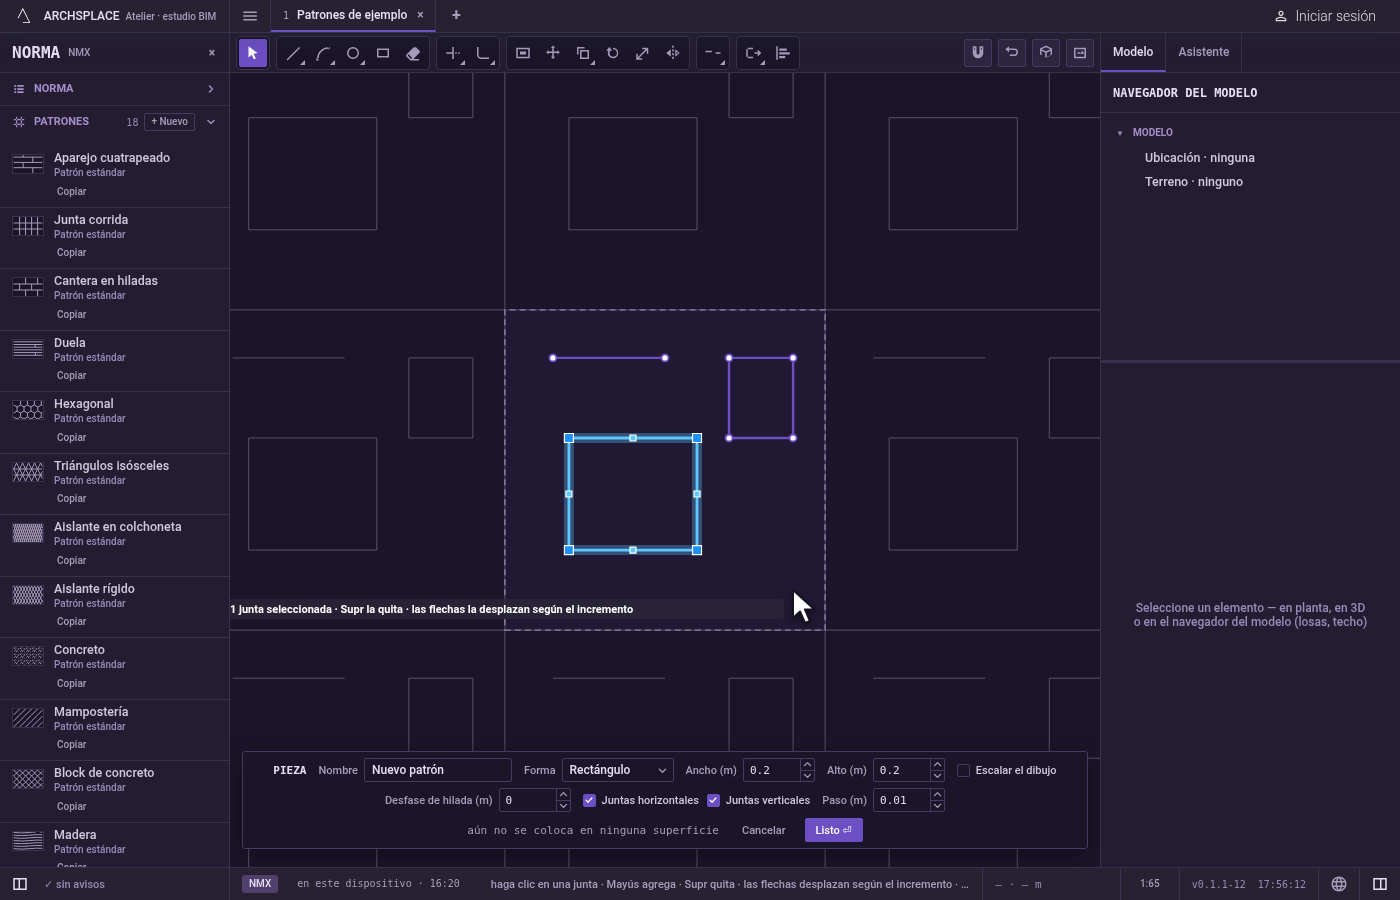Image resolution: width=1400 pixels, height=900 pixels.
Task: Pick the line drawing tool
Action: click(x=293, y=53)
